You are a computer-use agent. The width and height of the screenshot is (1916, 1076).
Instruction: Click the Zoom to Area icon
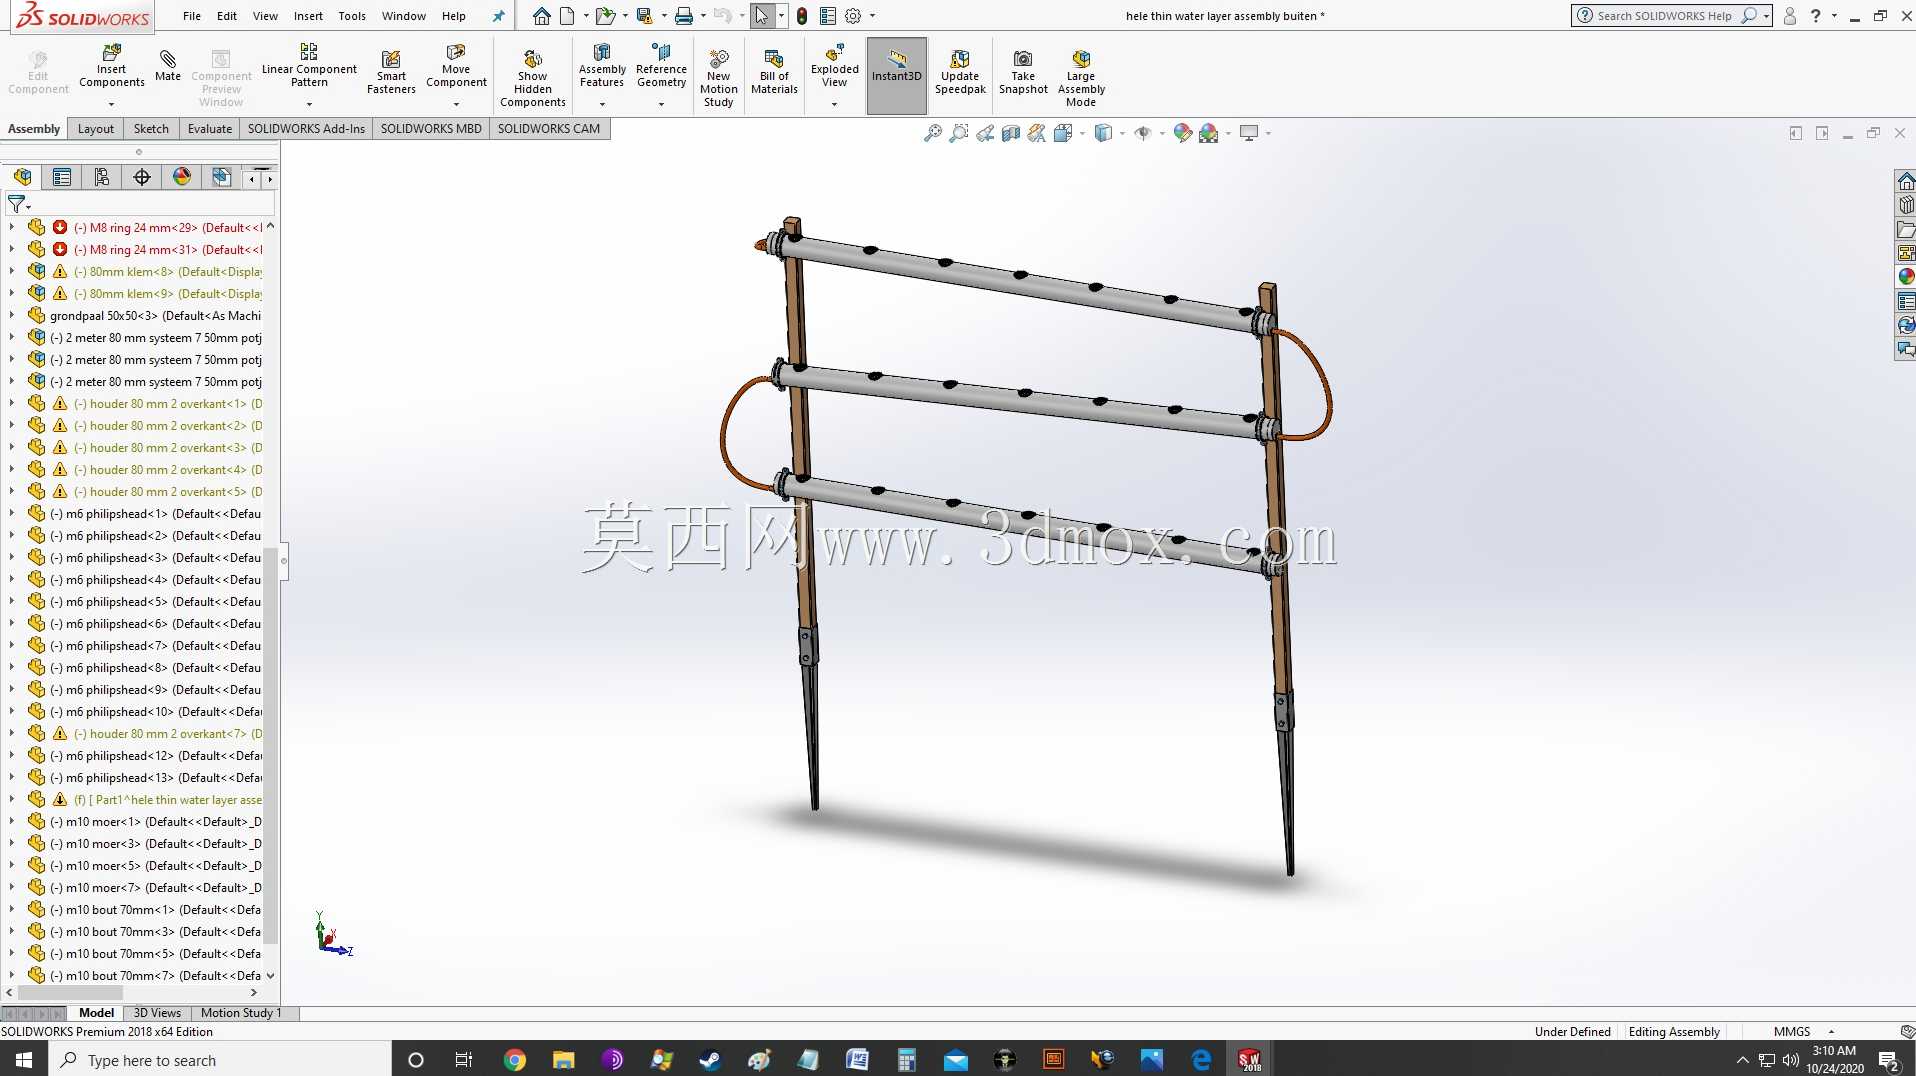[959, 133]
